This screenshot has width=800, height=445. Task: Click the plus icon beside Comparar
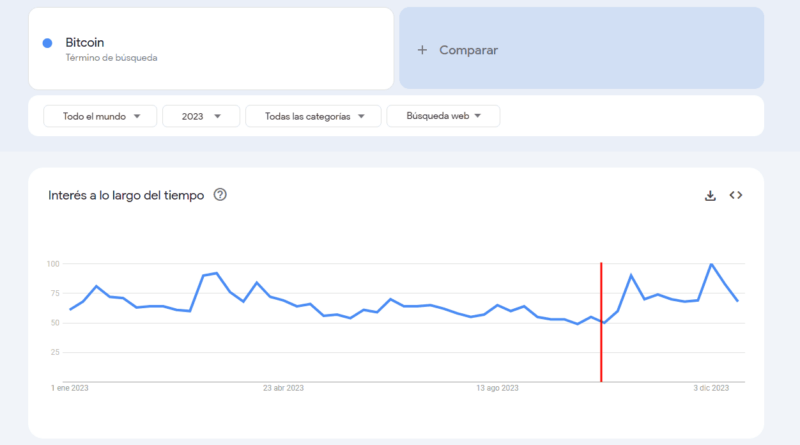point(422,50)
